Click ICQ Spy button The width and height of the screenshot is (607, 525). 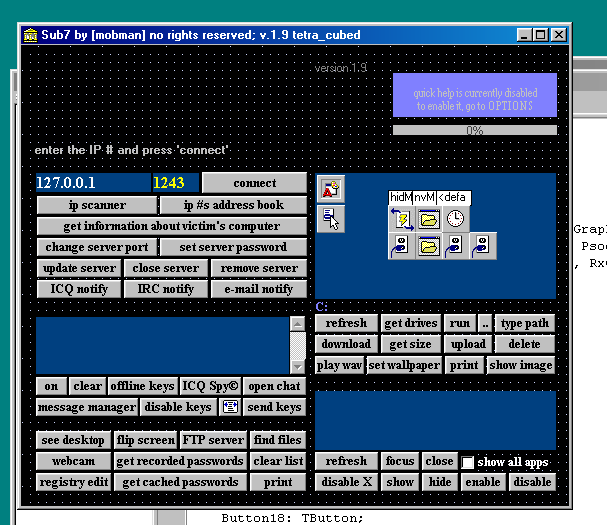coord(210,386)
